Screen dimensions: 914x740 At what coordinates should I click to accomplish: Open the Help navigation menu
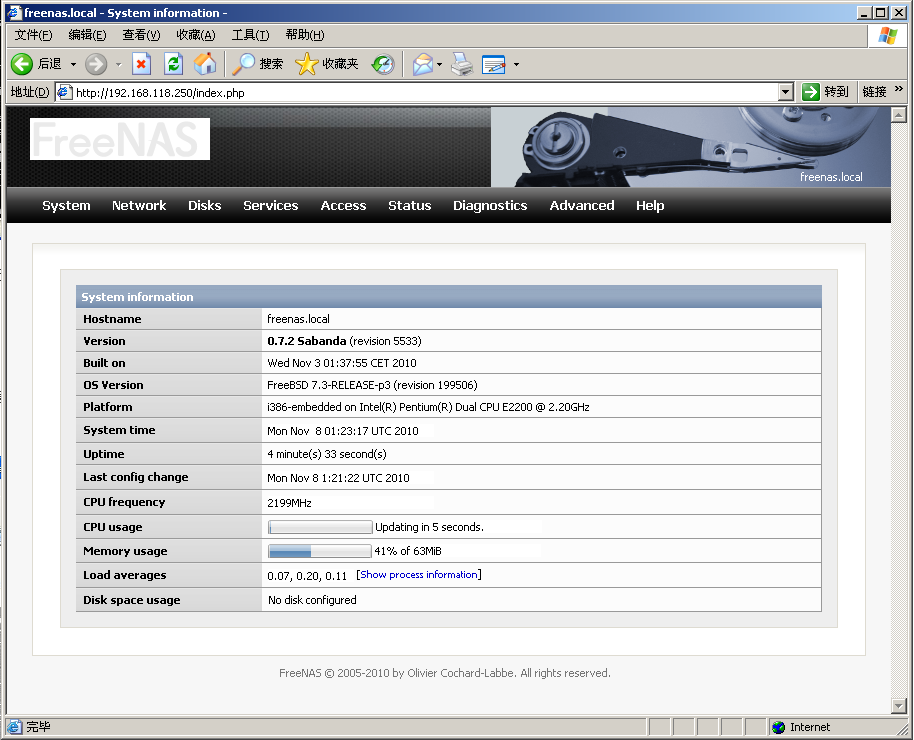pyautogui.click(x=650, y=205)
